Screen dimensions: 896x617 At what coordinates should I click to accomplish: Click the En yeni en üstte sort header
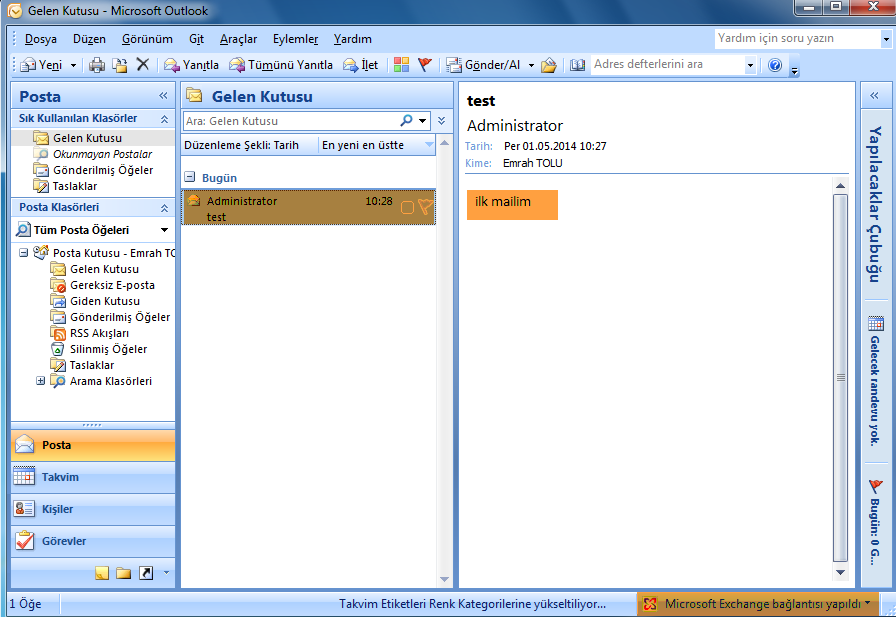[x=377, y=145]
